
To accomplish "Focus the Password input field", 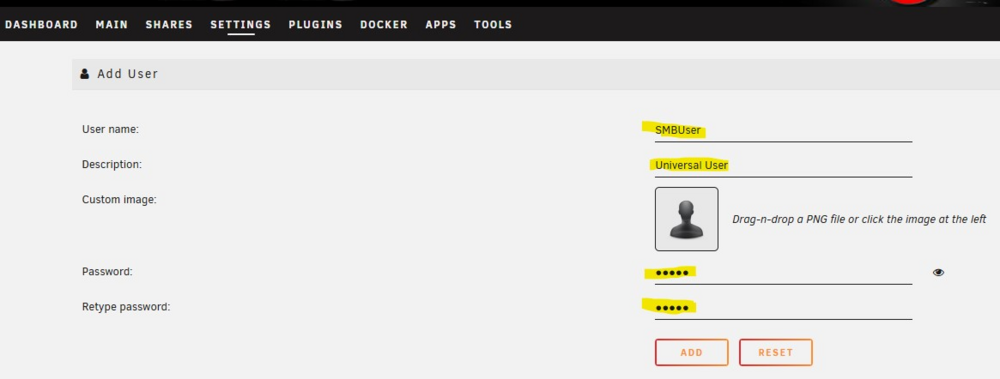I will [783, 272].
